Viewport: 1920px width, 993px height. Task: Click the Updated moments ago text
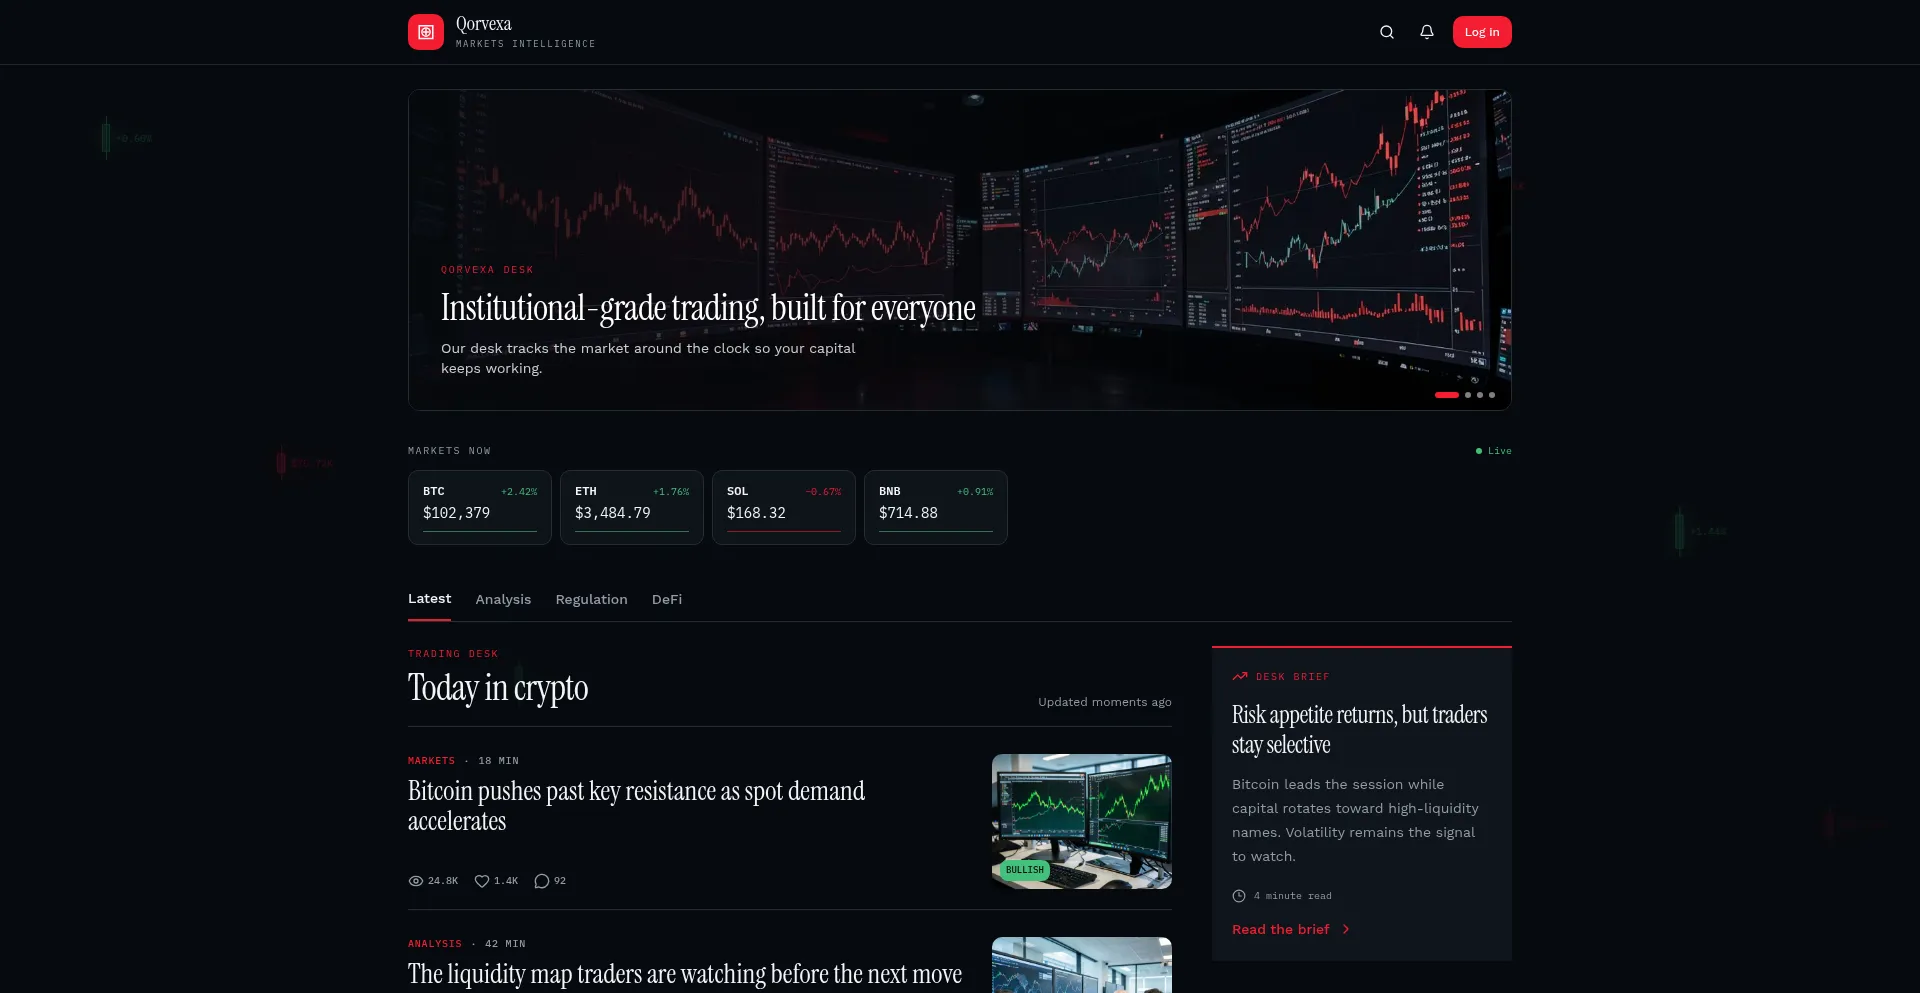click(1105, 702)
